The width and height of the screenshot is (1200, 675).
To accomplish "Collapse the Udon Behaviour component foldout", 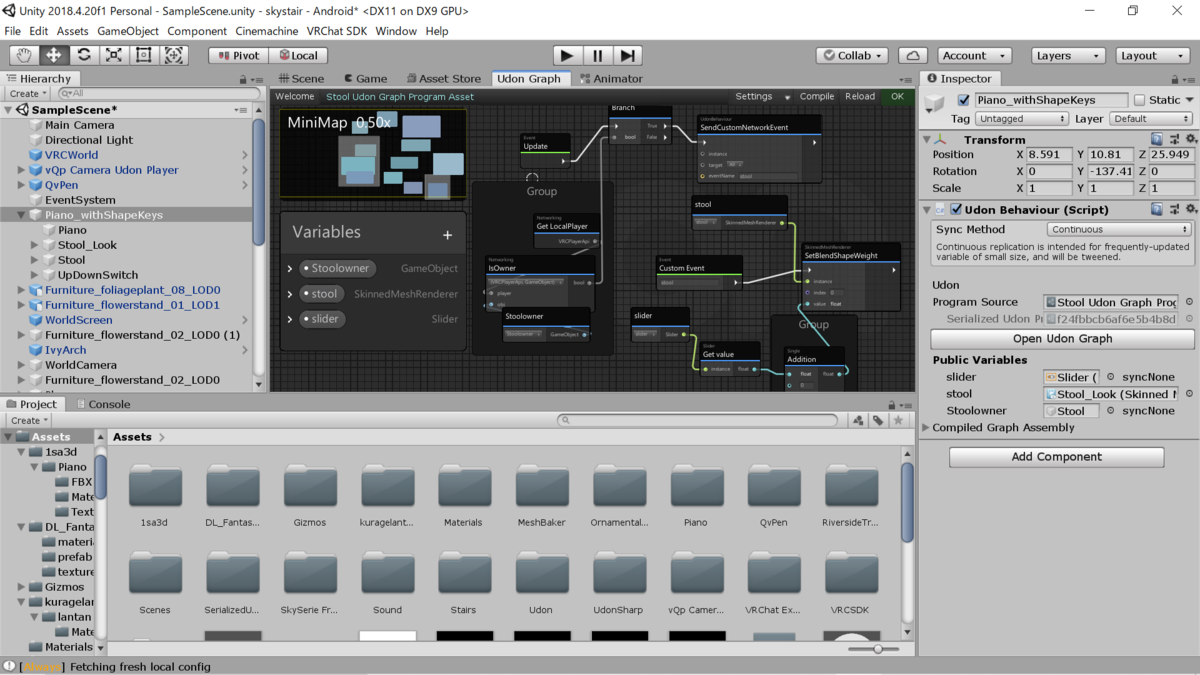I will [x=927, y=209].
